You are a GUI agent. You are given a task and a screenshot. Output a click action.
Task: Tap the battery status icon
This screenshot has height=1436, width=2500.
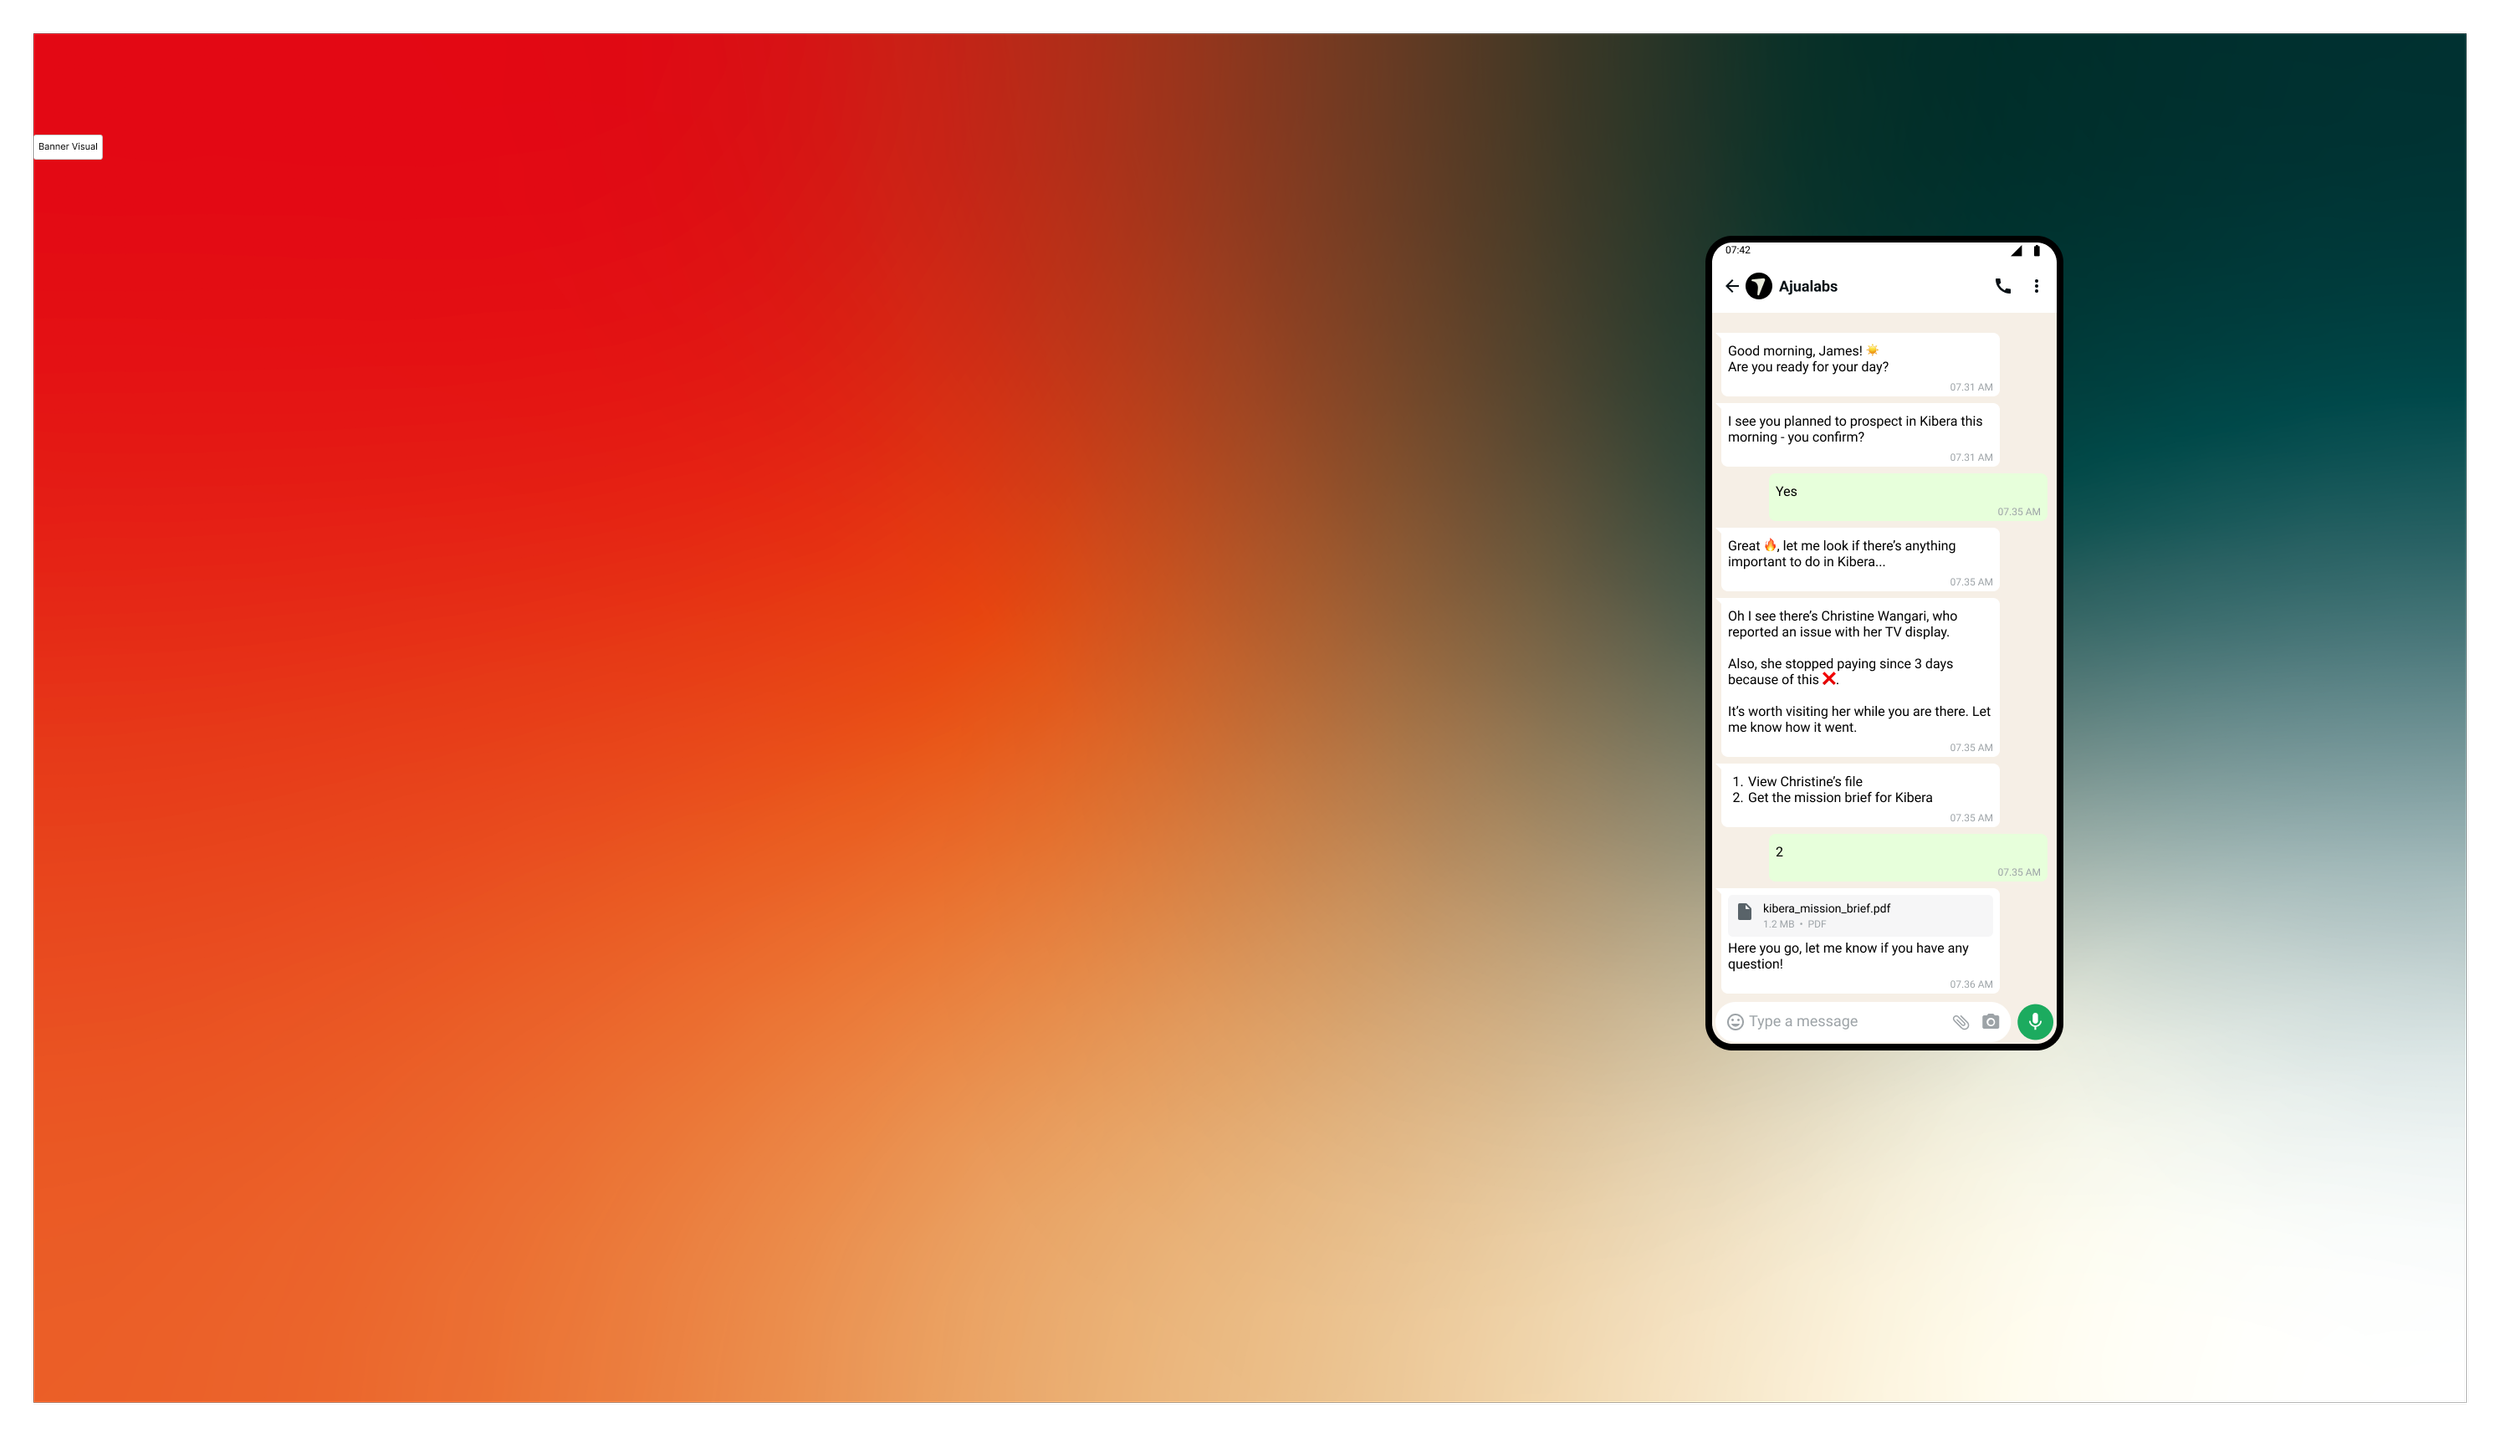pos(2036,251)
